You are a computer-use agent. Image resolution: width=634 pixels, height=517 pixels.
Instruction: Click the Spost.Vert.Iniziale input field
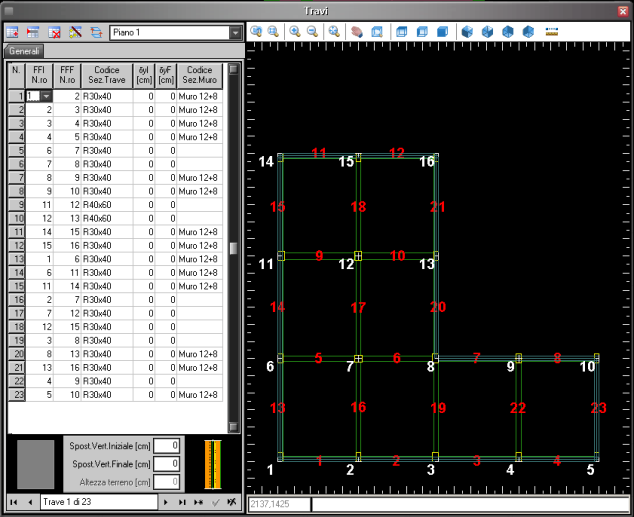(x=167, y=446)
